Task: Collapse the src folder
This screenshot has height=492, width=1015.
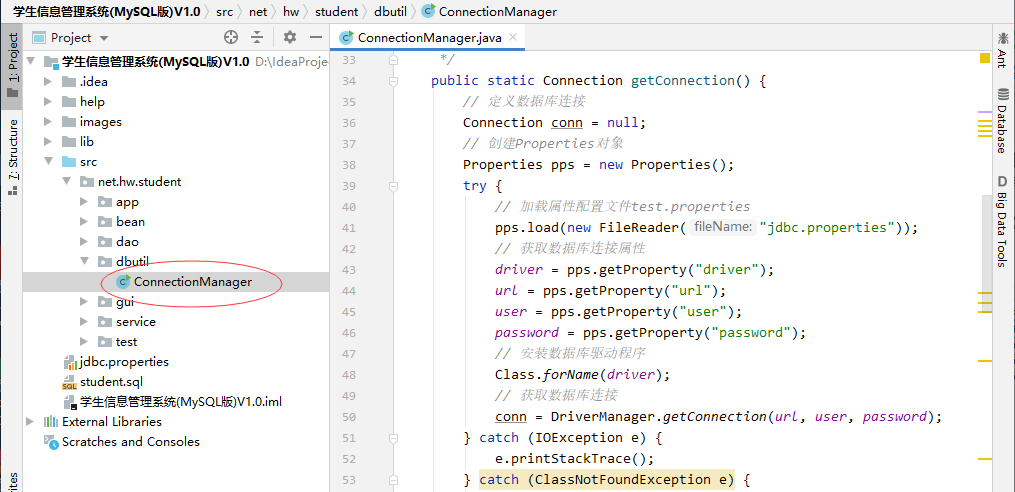Action: [x=48, y=162]
